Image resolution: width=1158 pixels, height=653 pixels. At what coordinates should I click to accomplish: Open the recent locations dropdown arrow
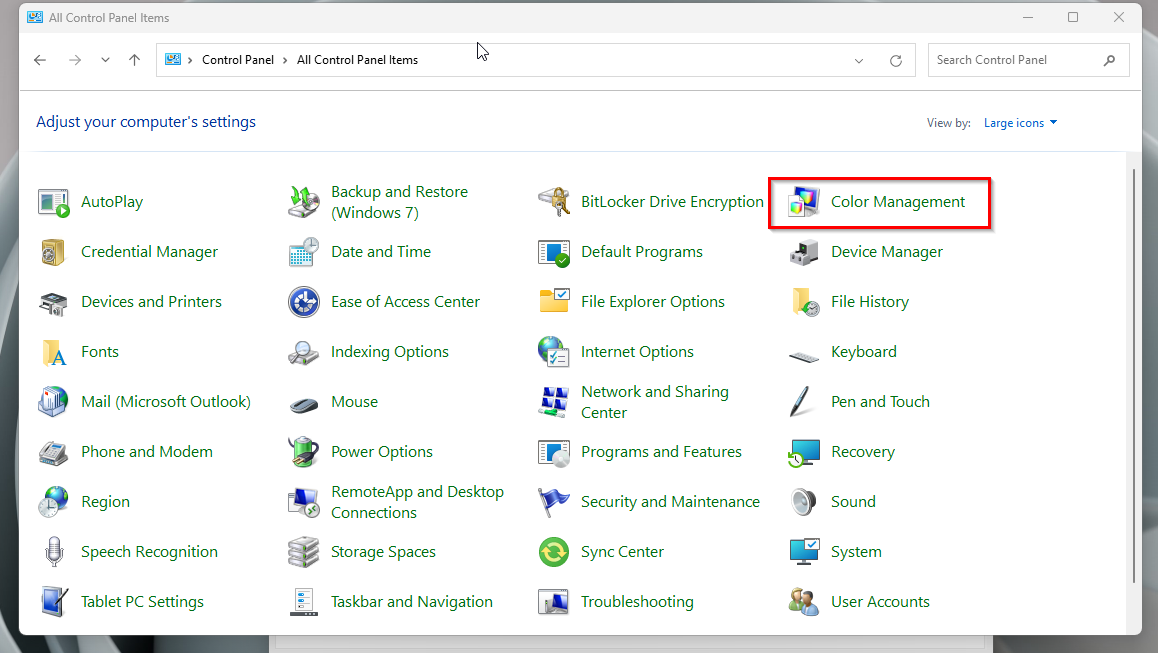[x=105, y=60]
